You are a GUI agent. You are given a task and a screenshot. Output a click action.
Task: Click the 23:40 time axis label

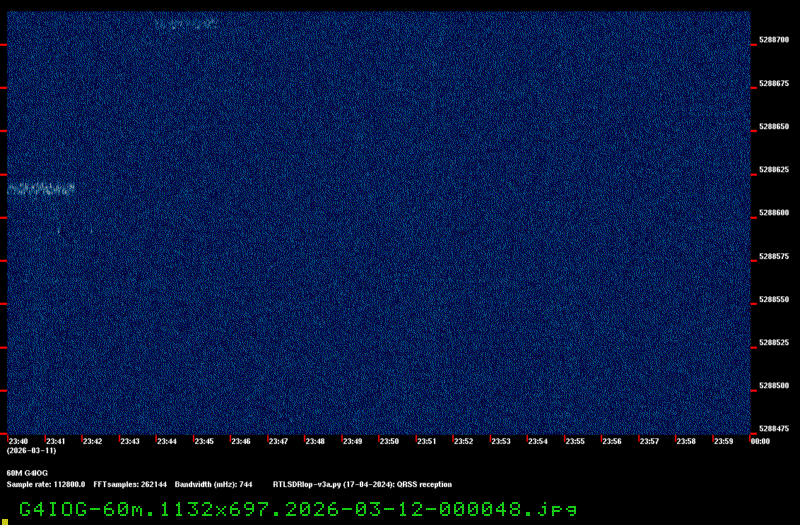point(18,441)
